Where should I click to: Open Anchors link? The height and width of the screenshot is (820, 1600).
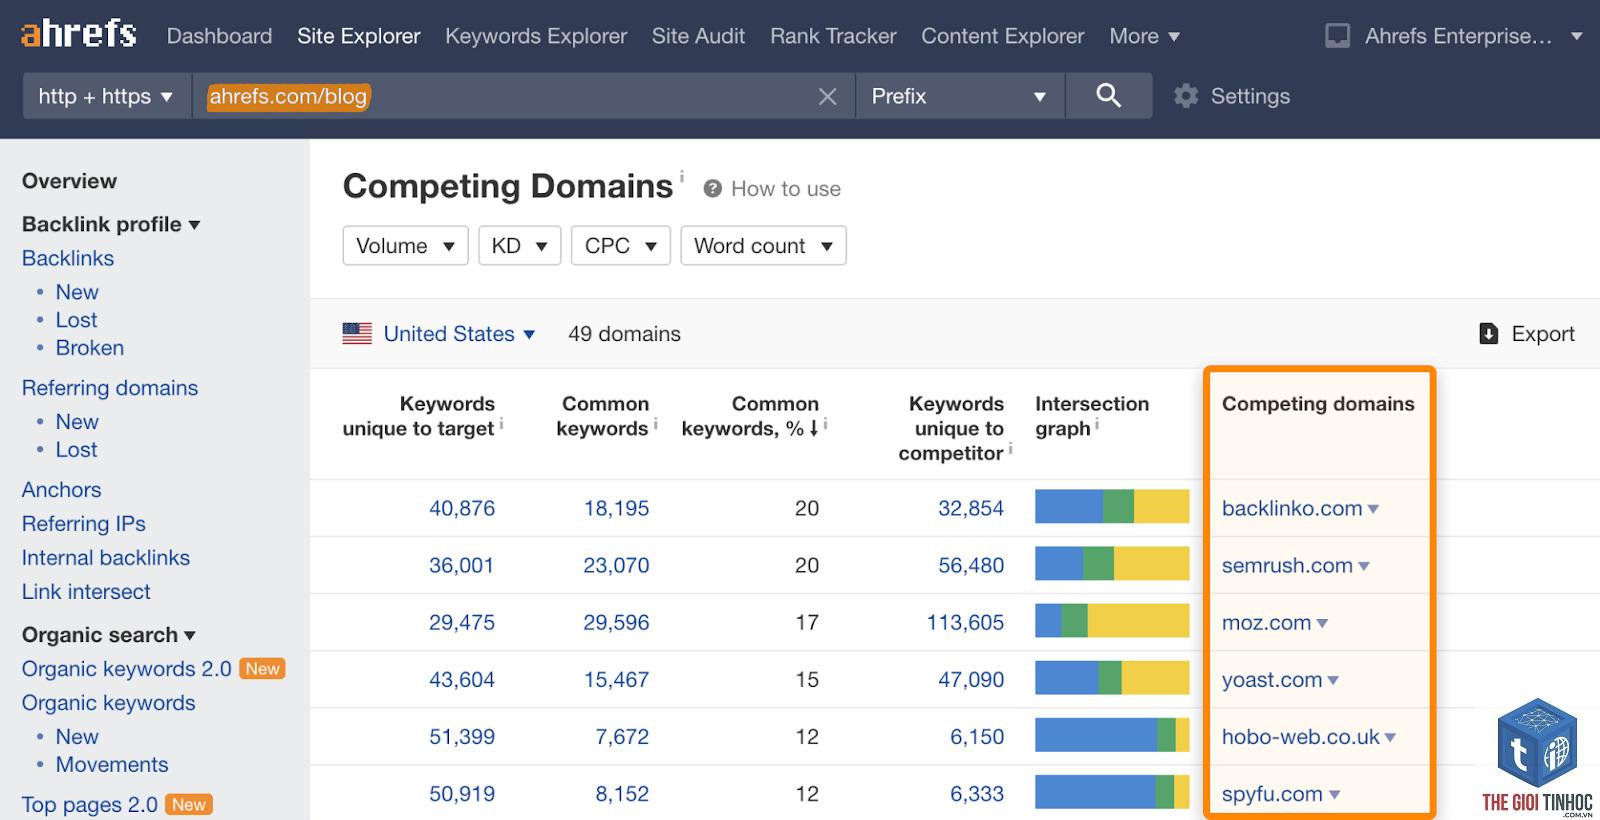tap(62, 490)
